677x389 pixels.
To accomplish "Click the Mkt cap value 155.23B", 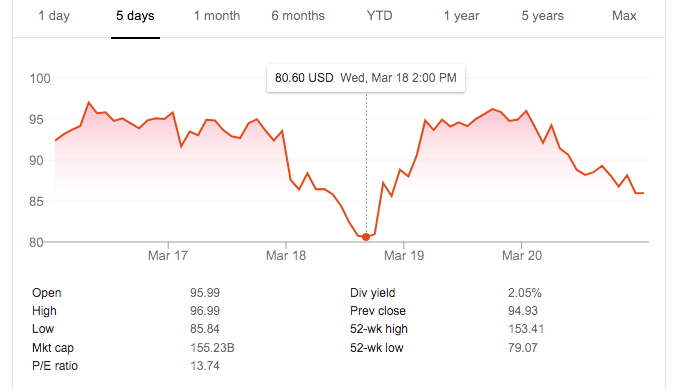I will coord(212,348).
